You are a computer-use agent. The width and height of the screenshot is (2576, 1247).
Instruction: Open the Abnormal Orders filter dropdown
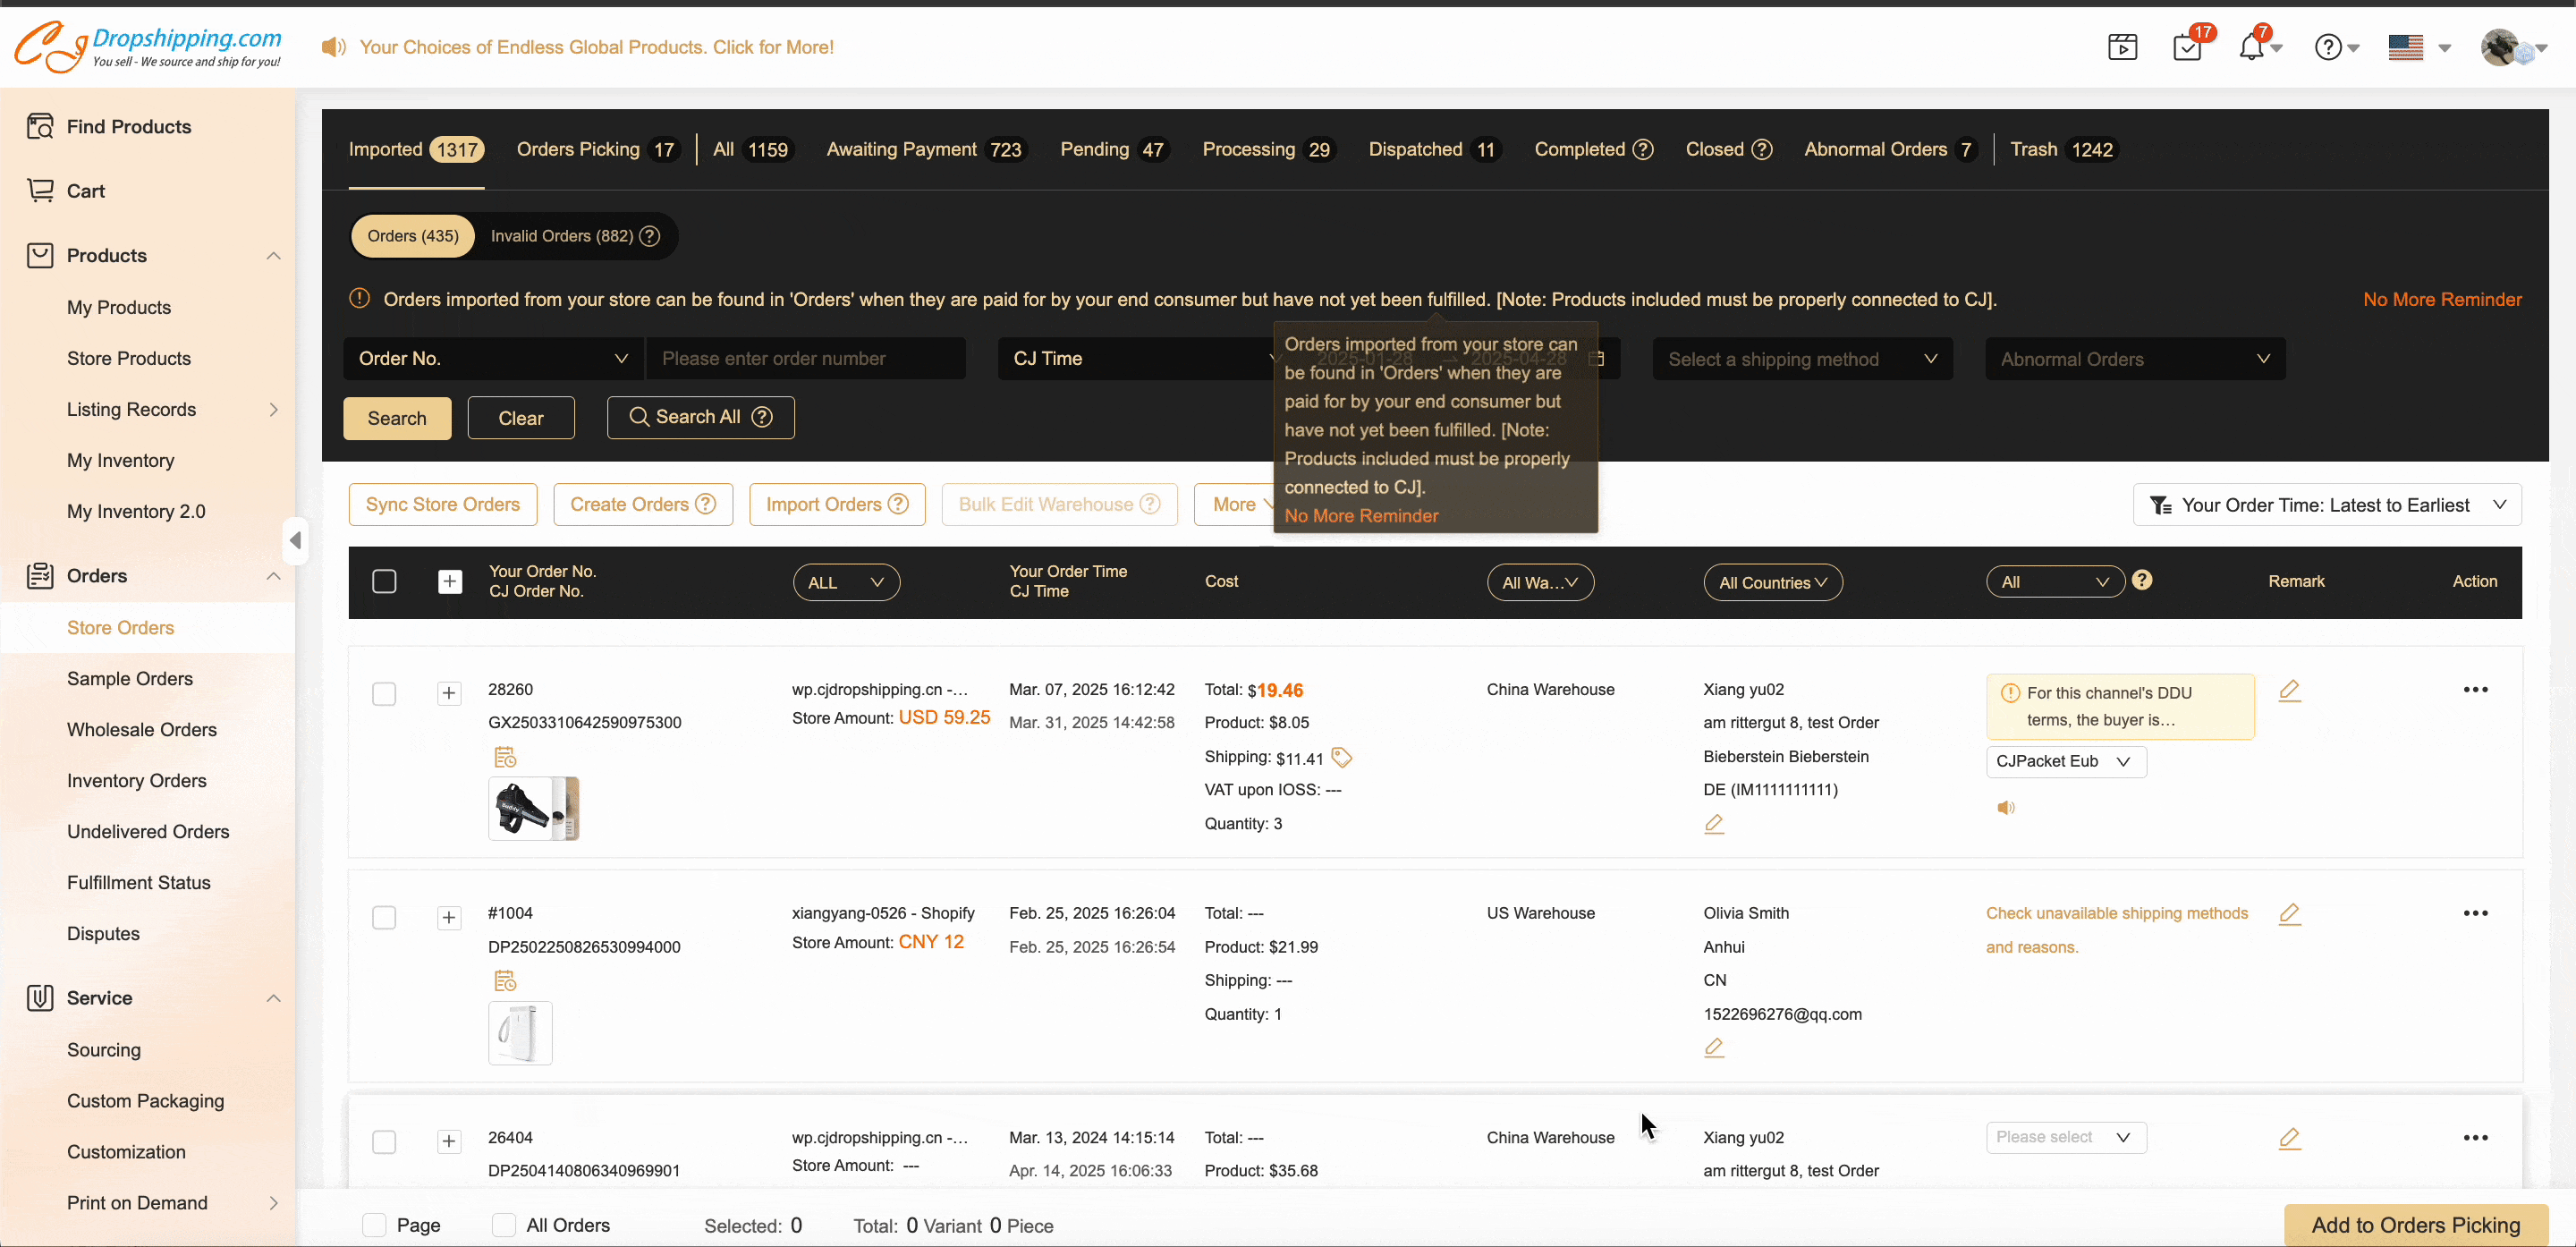(x=2135, y=359)
